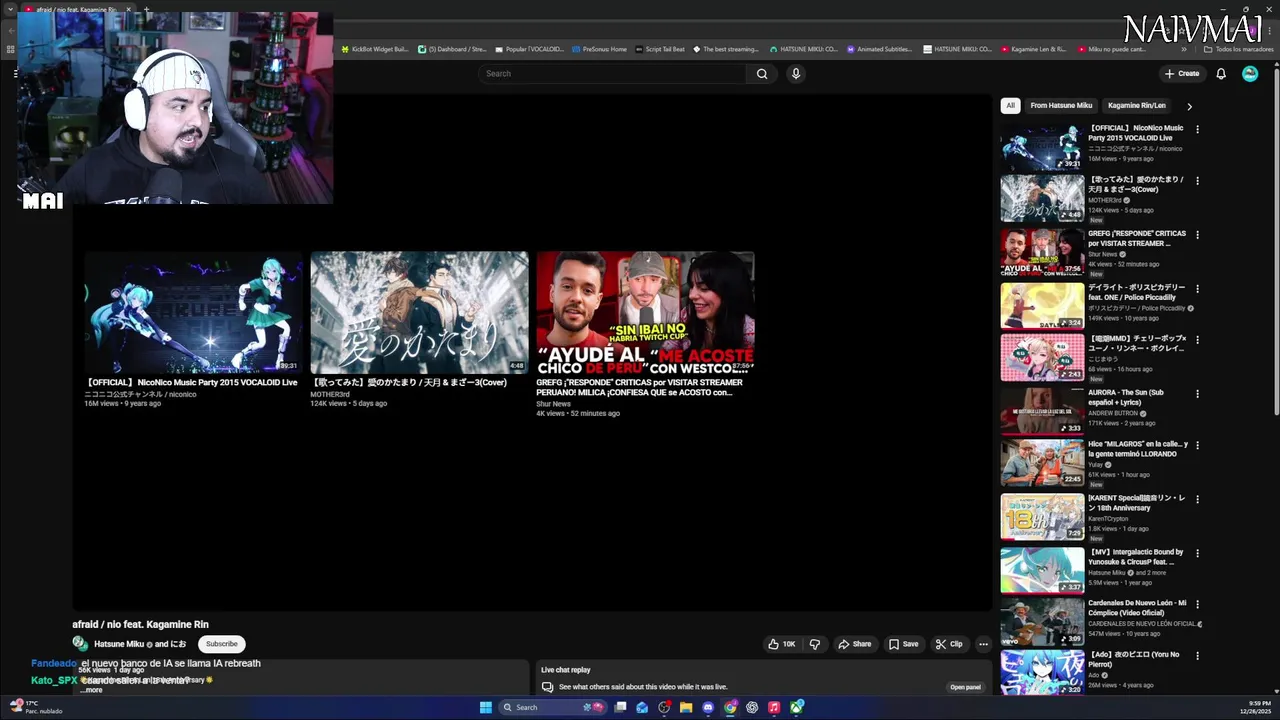Click into YouTube search field
Viewport: 1280px width, 720px height.
[613, 73]
